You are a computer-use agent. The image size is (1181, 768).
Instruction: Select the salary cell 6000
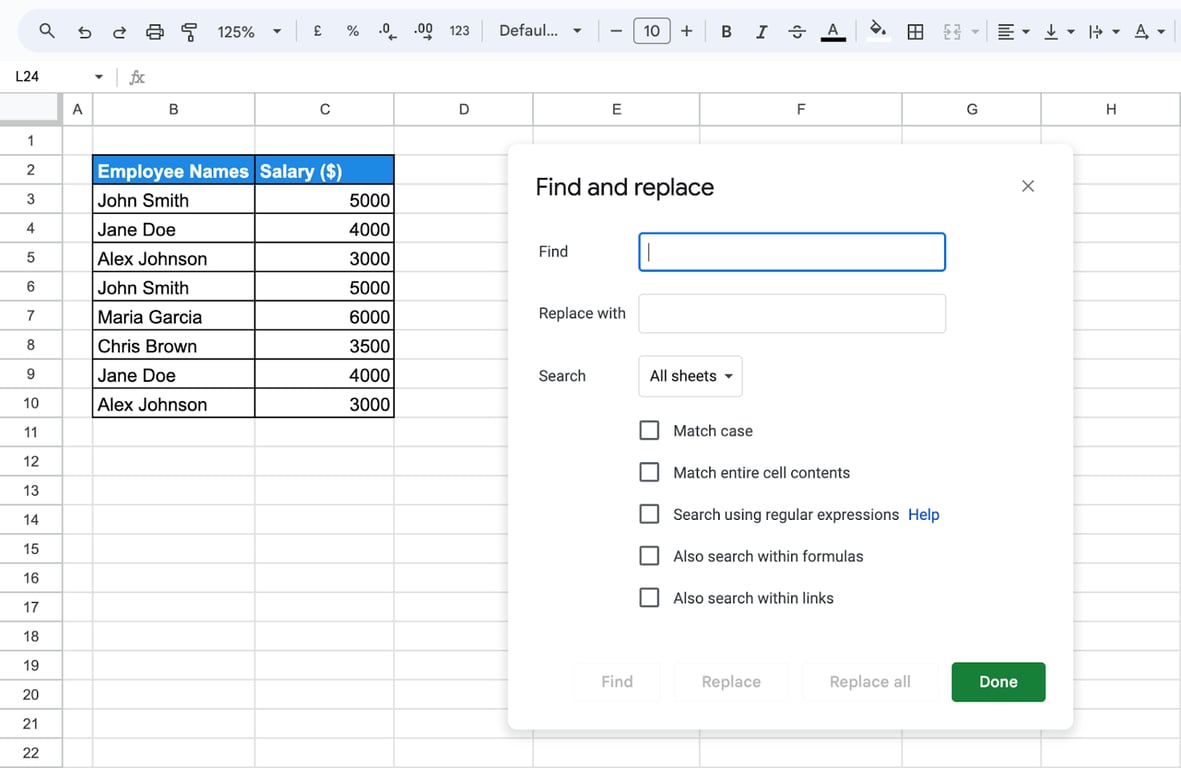click(x=325, y=316)
